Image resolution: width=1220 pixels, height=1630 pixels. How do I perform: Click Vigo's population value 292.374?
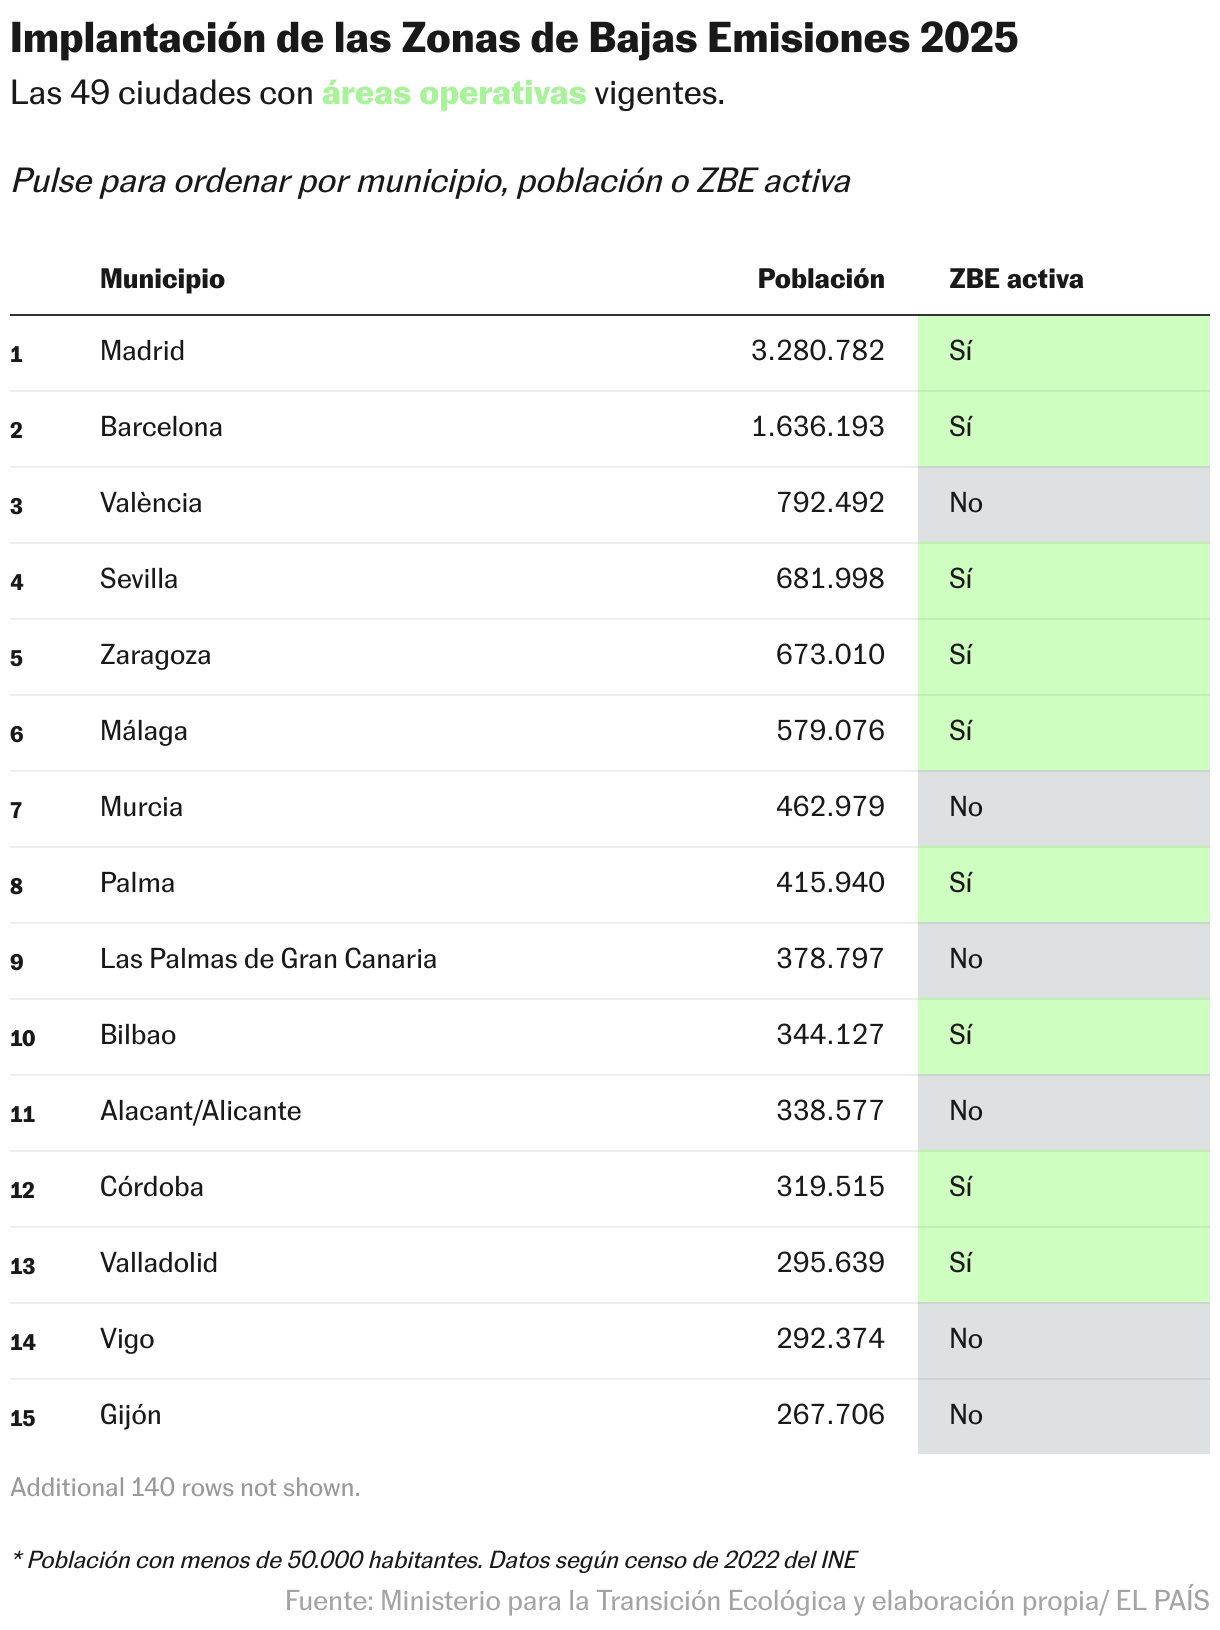click(830, 1339)
